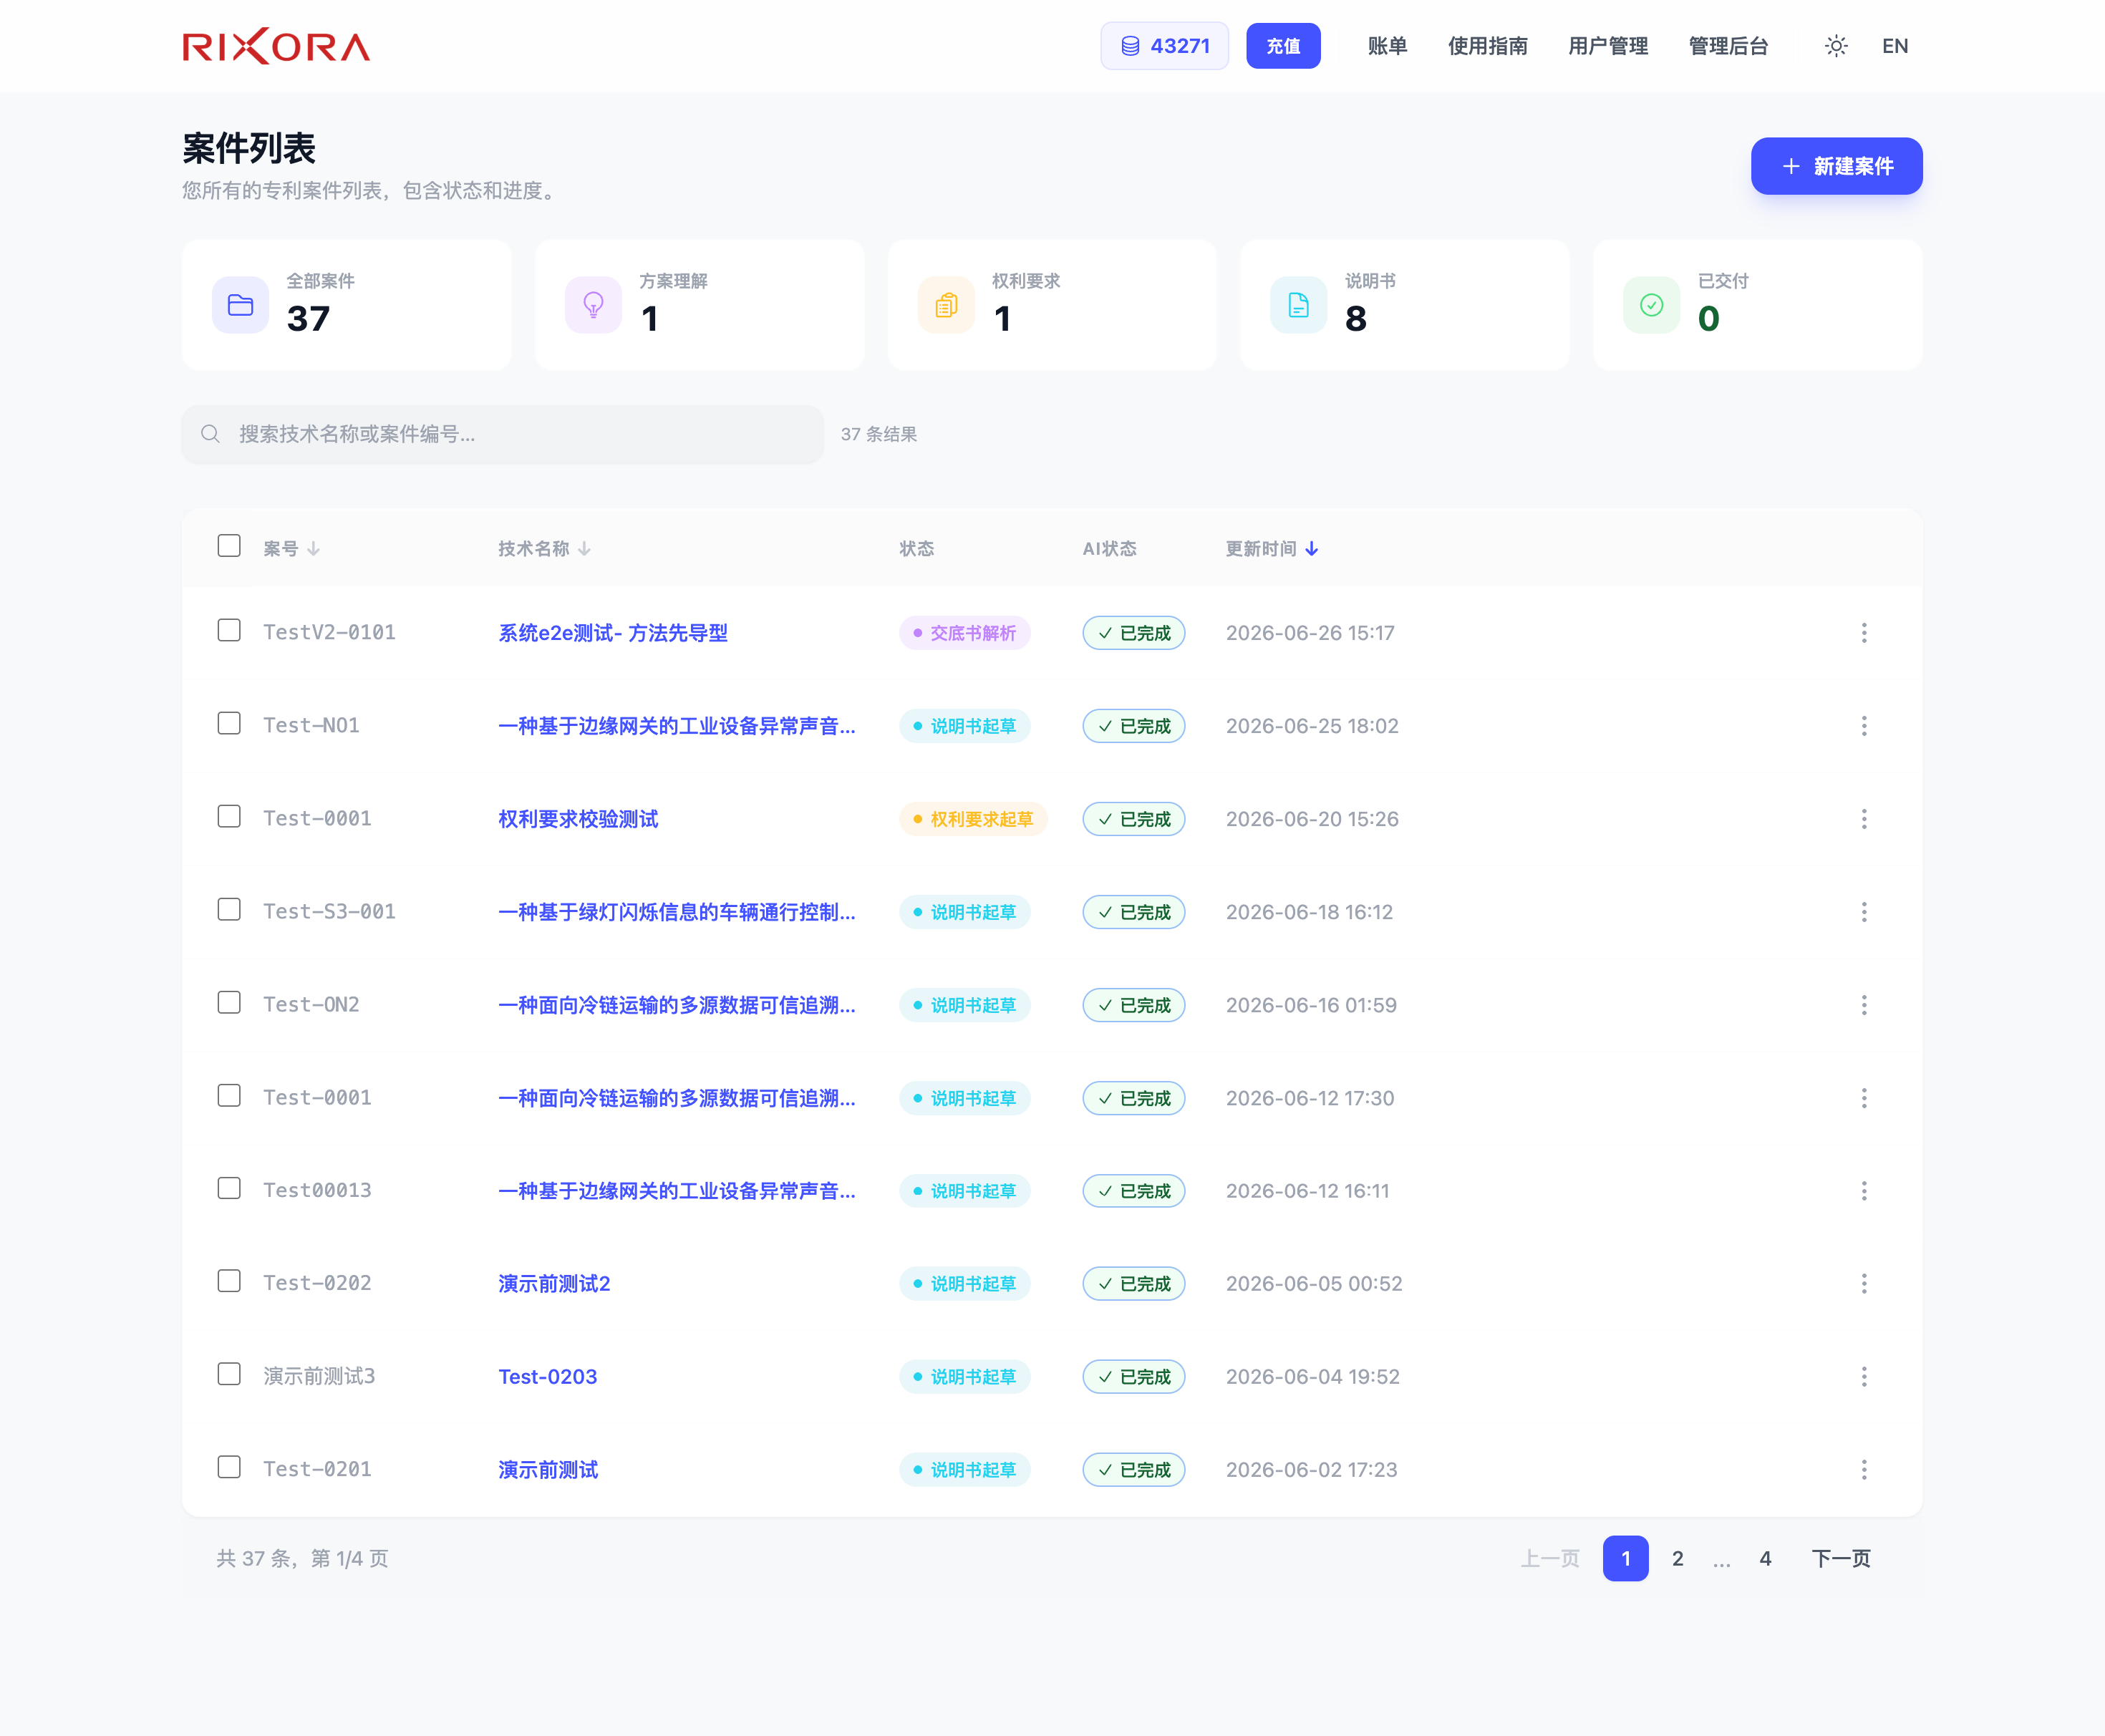Open the actions menu for Test-N01 row
This screenshot has width=2105, height=1736.
tap(1864, 726)
